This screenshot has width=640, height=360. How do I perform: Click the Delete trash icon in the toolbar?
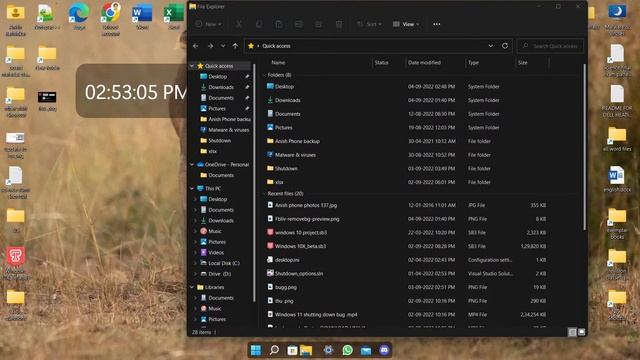click(339, 24)
